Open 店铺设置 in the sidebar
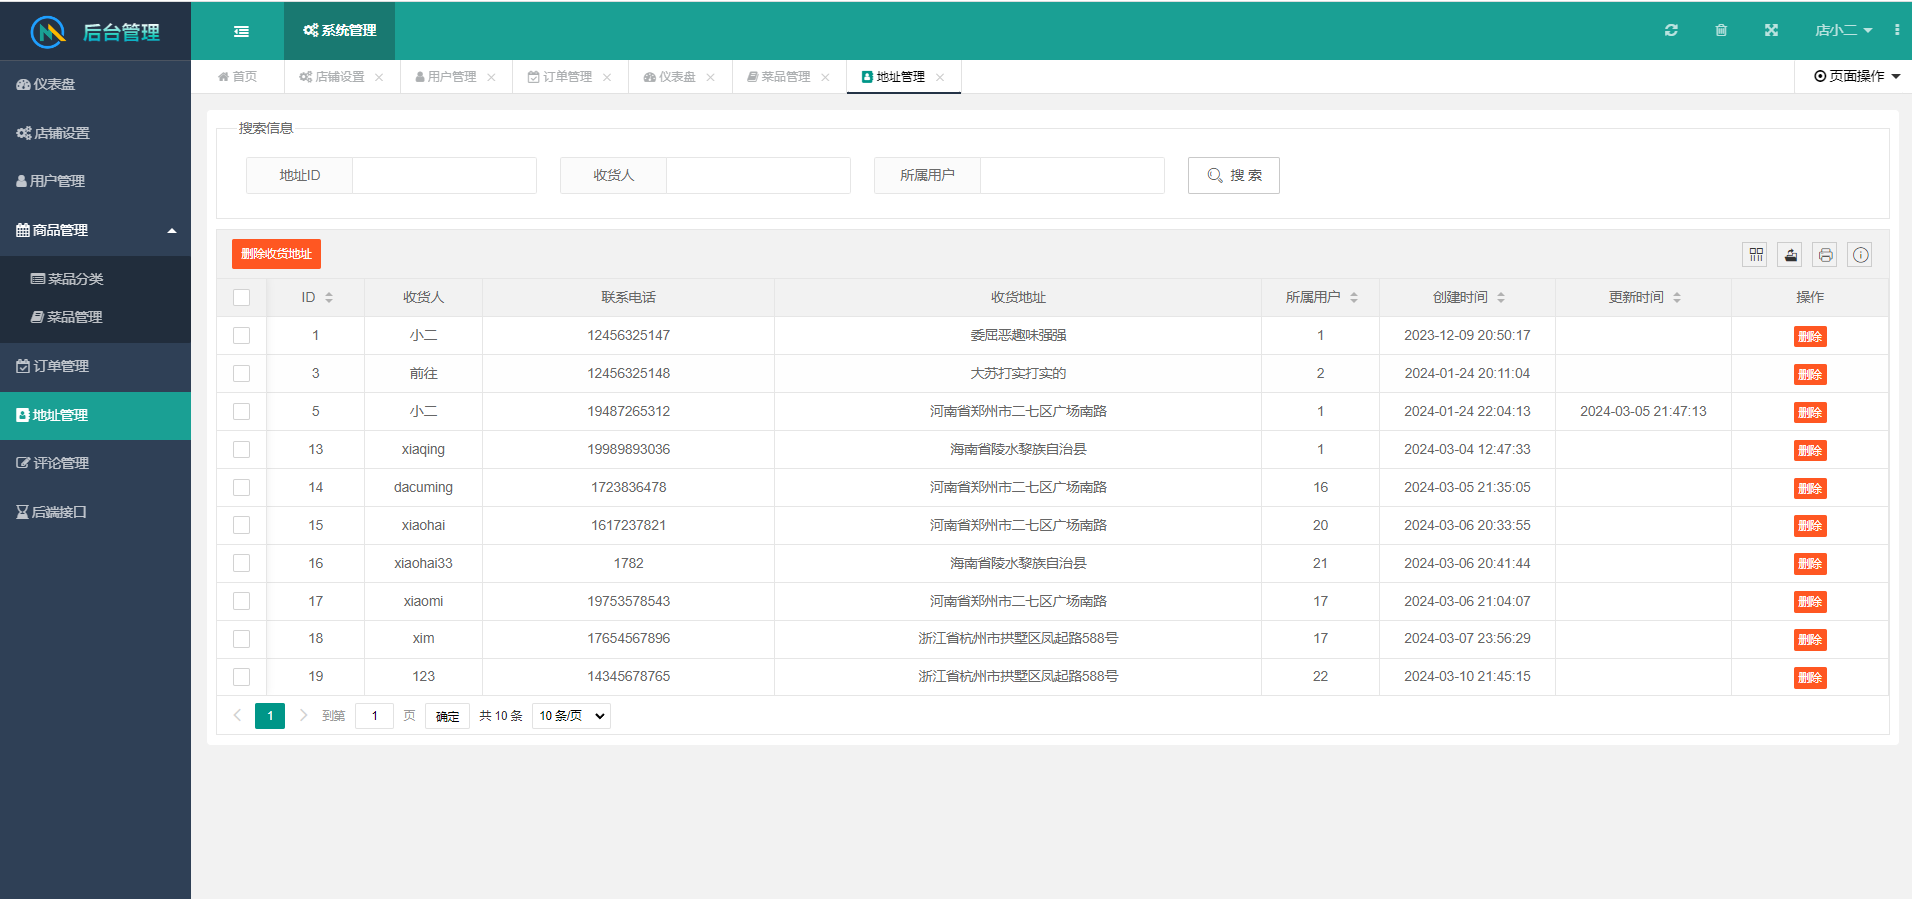Screen dimensions: 1912x899 (x=95, y=133)
